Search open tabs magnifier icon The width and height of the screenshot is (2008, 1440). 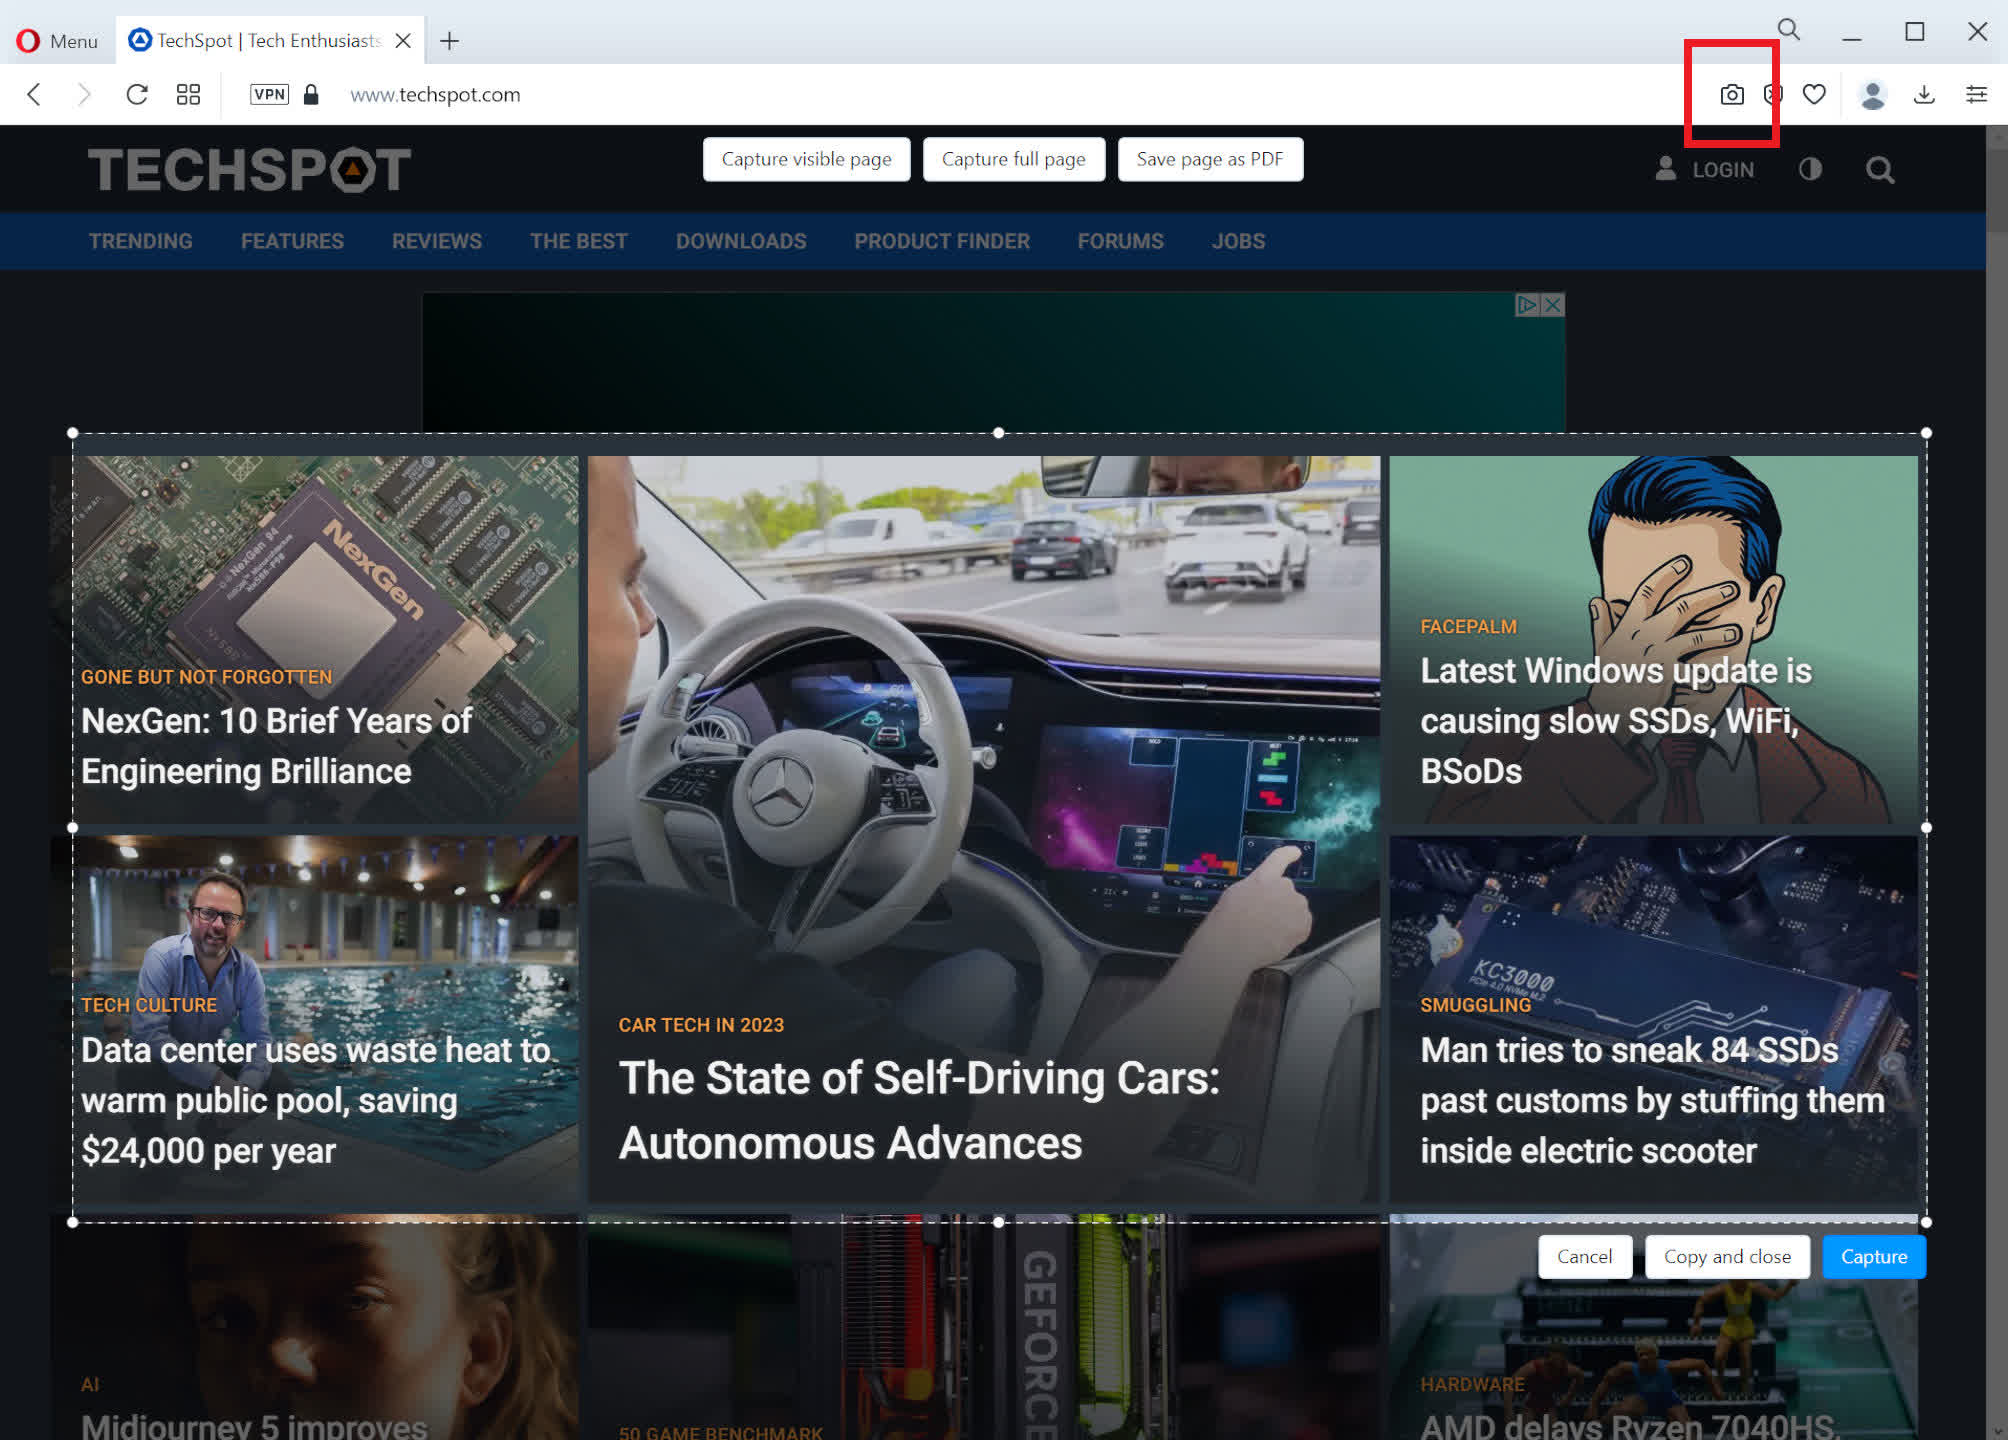point(1789,30)
